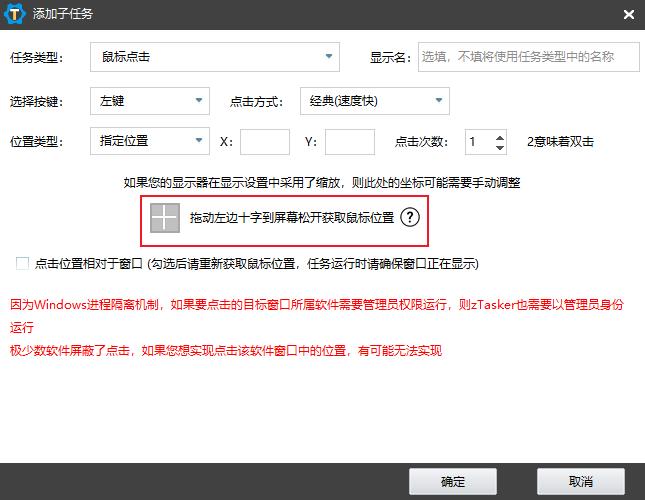Click the 添加子任务 title text
This screenshot has width=645, height=500.
[63, 14]
